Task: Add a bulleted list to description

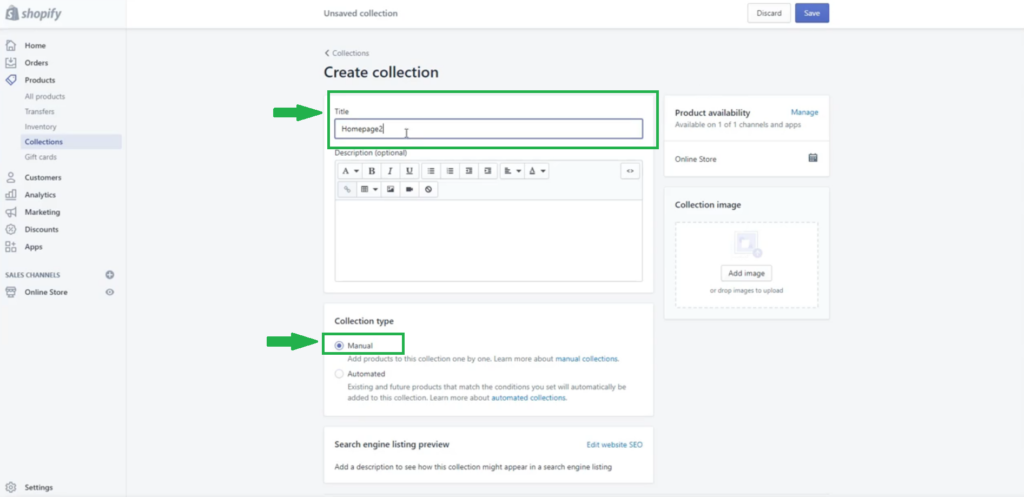Action: 431,171
